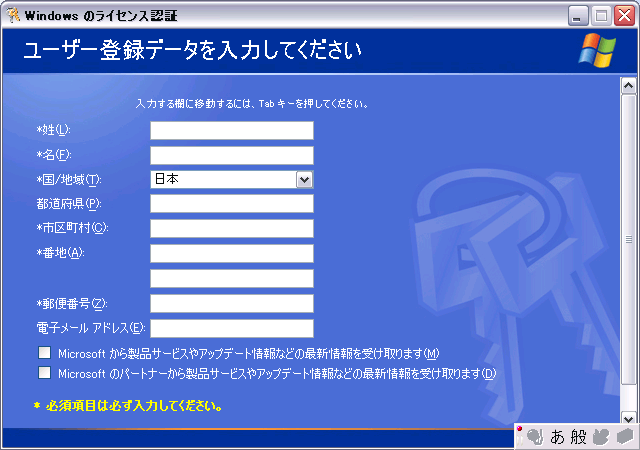
Task: Click the Tab キー instruction text
Action: click(x=252, y=104)
